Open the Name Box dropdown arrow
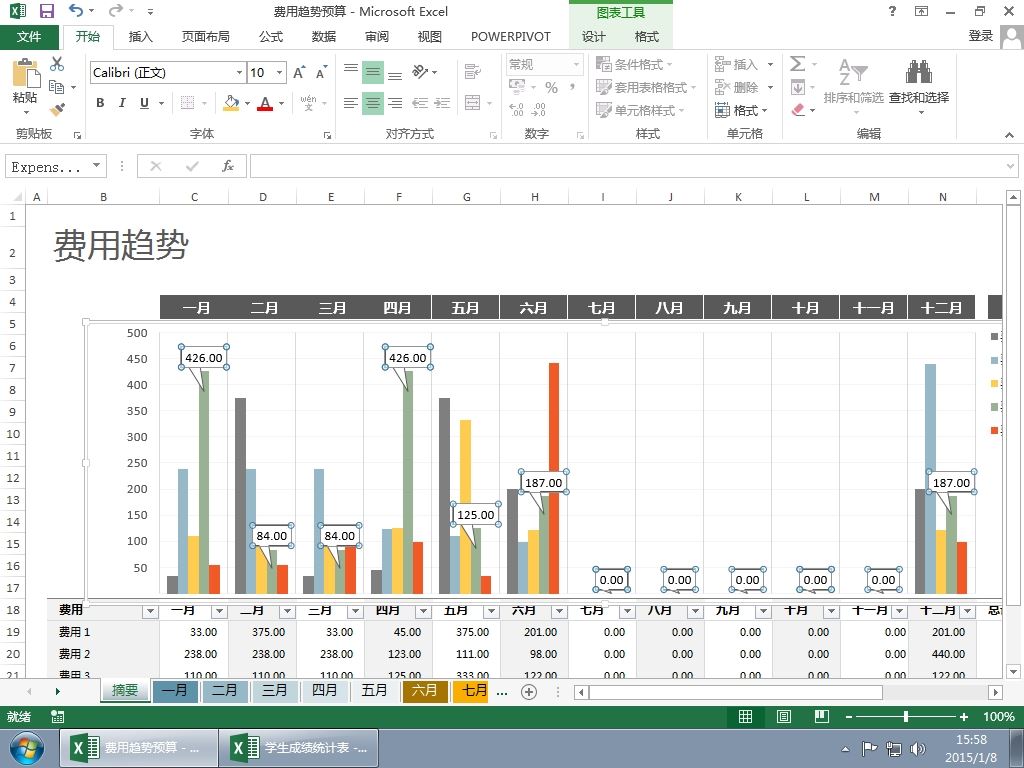Screen dimensions: 1024x768 pos(97,166)
